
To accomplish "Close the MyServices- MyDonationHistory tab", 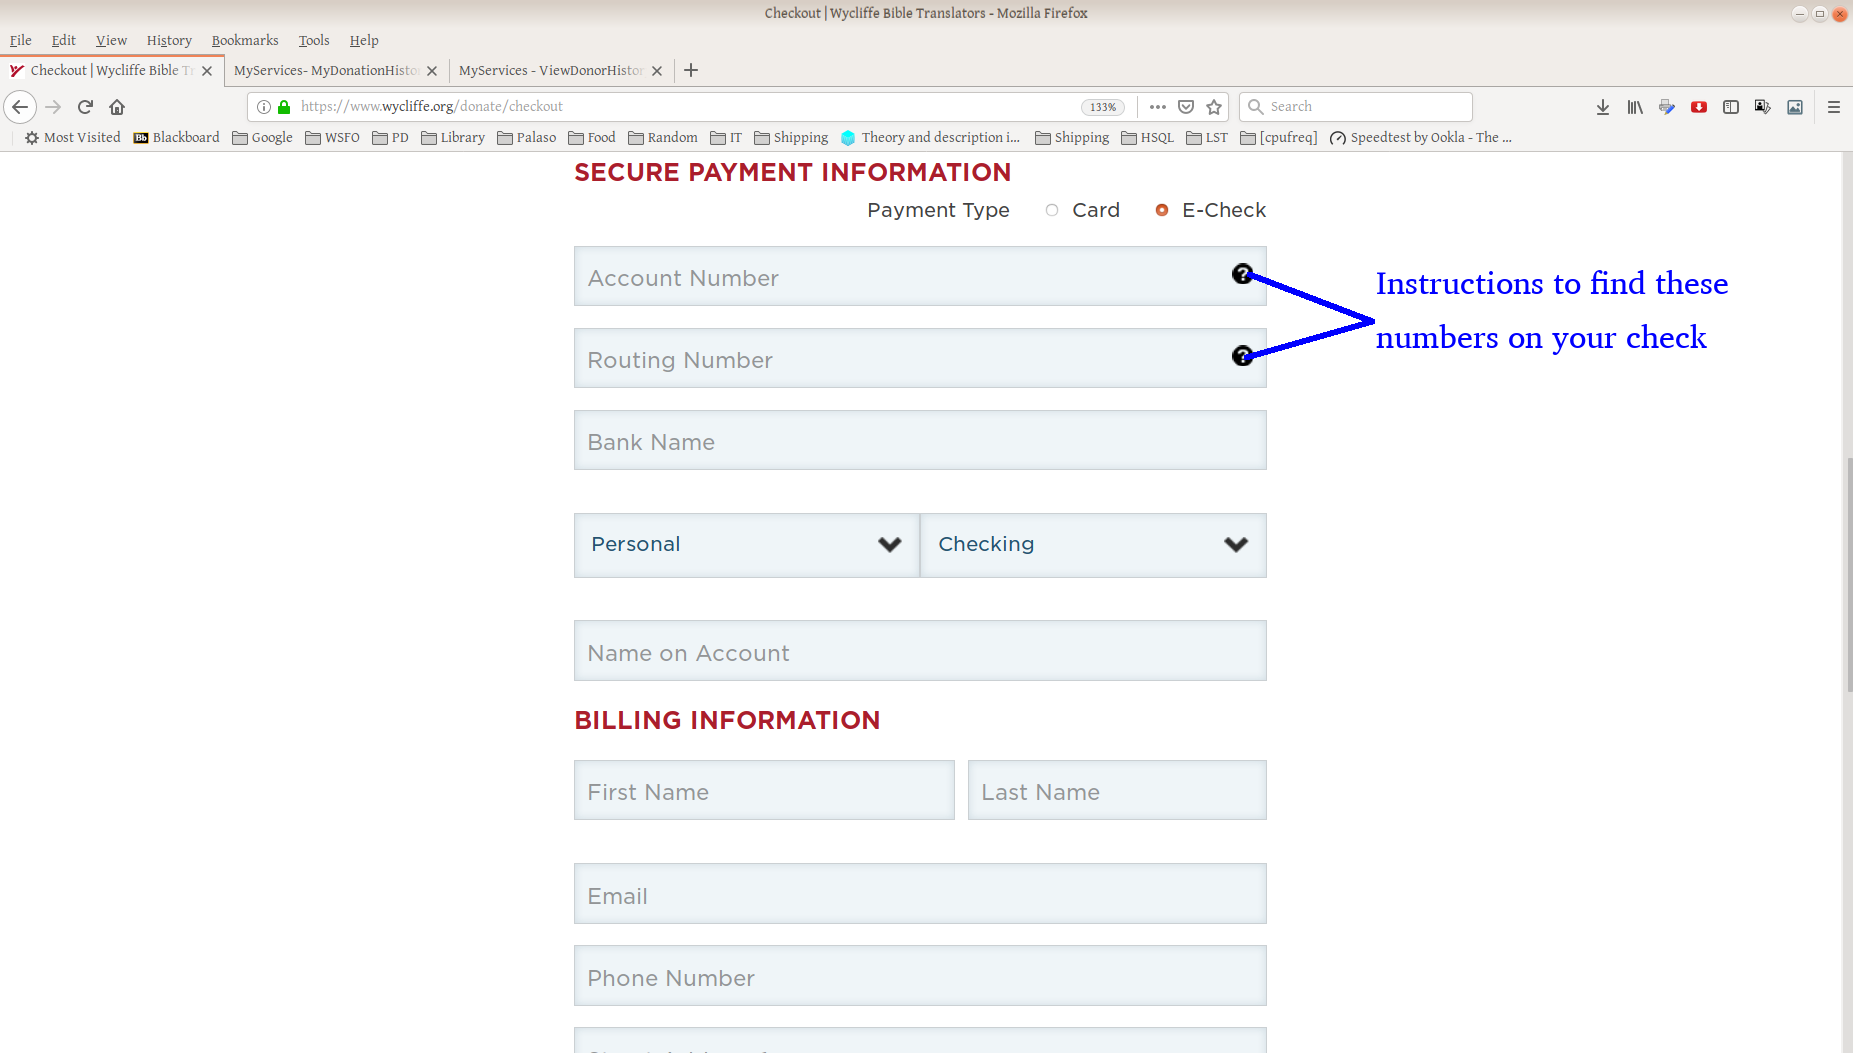I will [x=432, y=71].
